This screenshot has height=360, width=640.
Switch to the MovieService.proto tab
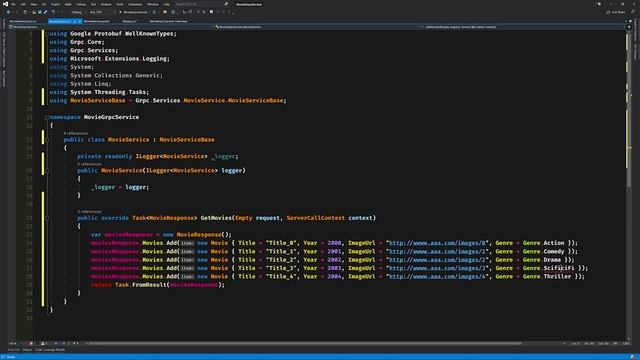point(97,21)
